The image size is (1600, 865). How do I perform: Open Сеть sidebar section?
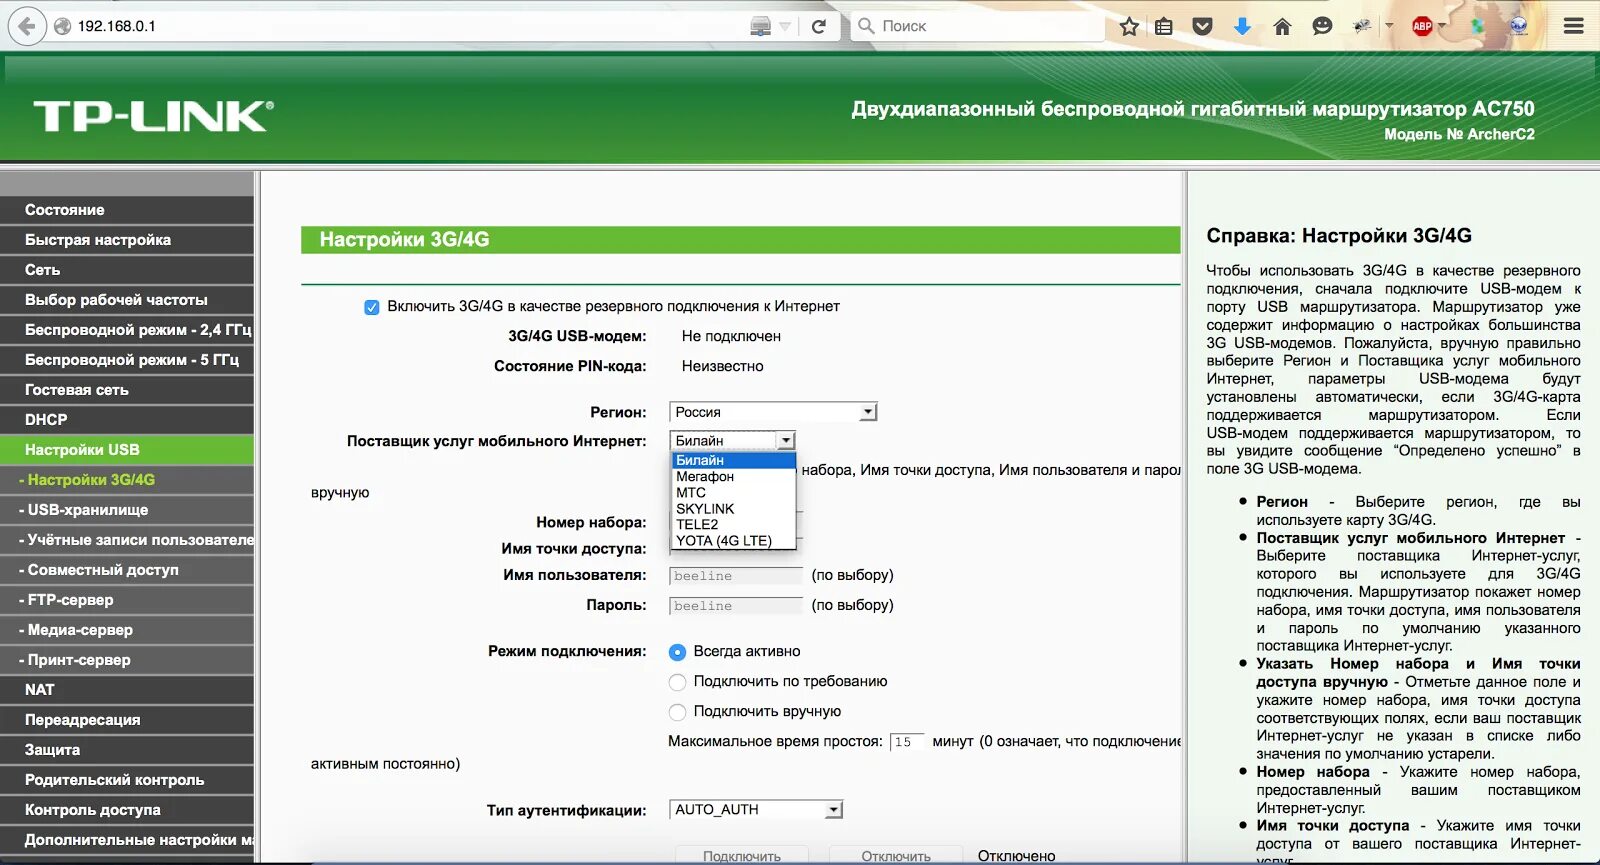[x=127, y=270]
